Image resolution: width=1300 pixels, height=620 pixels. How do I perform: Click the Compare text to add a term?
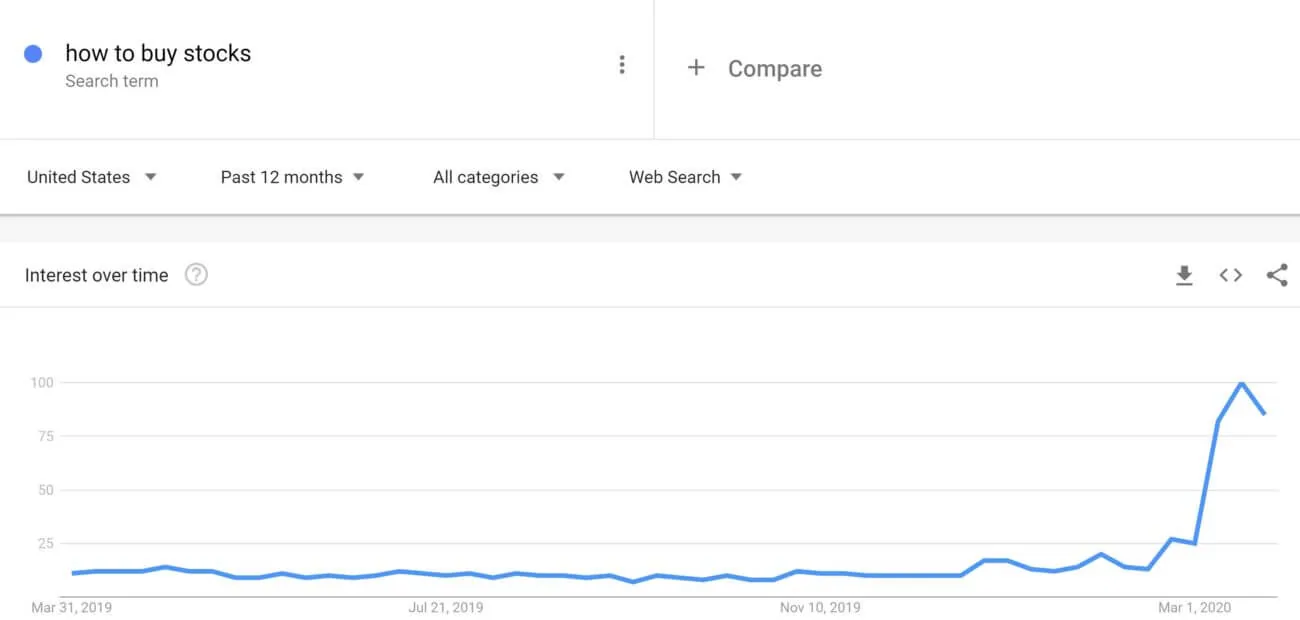pos(774,69)
